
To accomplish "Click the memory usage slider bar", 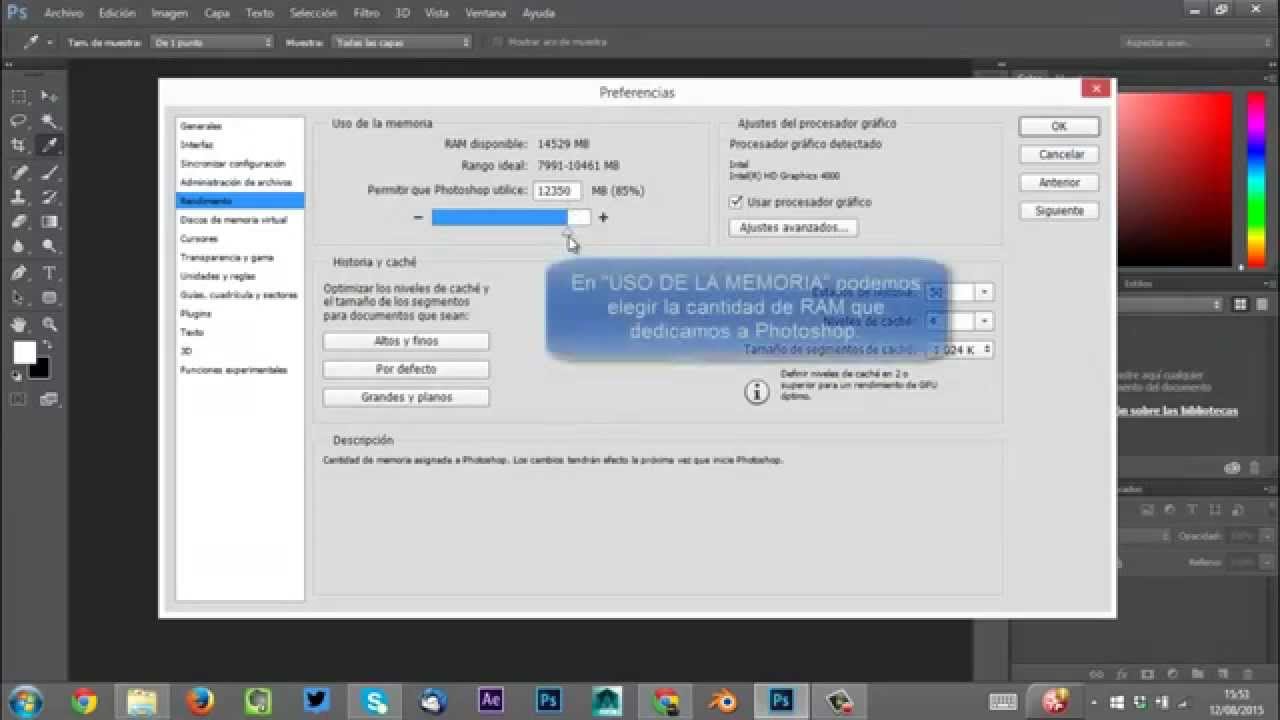I will tap(511, 217).
